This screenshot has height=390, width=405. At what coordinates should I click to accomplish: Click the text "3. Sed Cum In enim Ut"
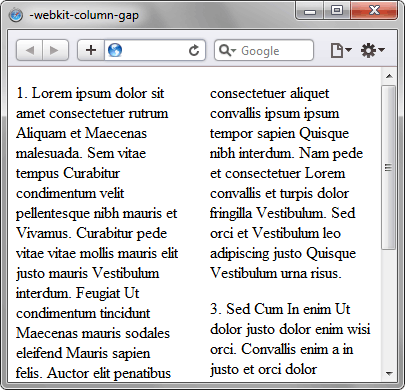[x=280, y=309]
